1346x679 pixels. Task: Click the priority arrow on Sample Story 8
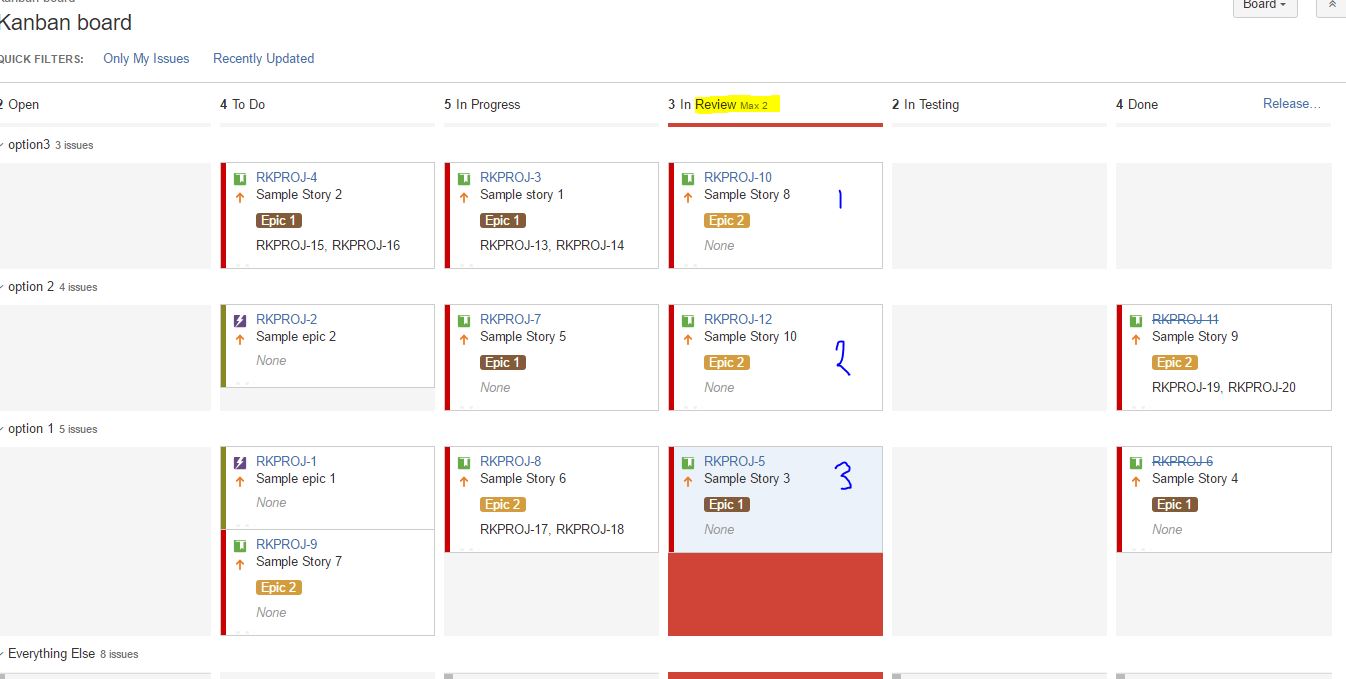[688, 198]
